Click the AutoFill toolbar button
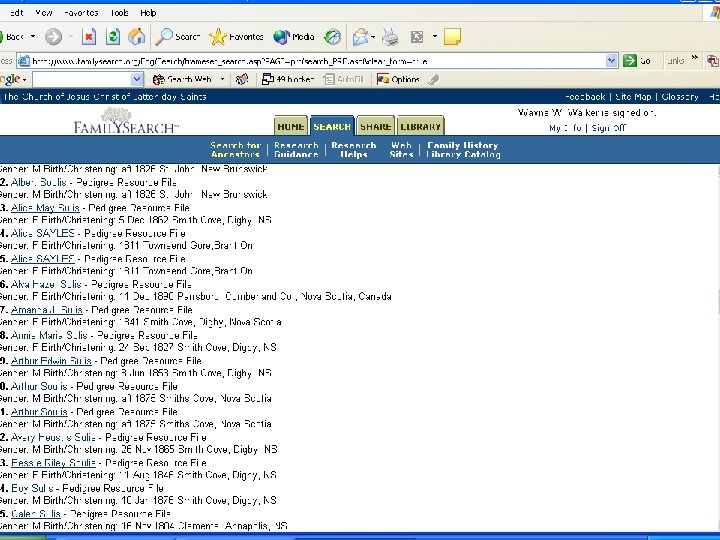This screenshot has height=540, width=720. (344, 79)
